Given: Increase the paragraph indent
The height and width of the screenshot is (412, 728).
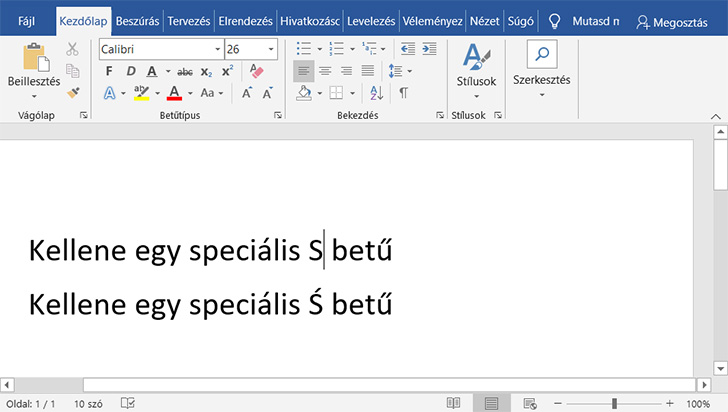Looking at the screenshot, I should [x=429, y=48].
